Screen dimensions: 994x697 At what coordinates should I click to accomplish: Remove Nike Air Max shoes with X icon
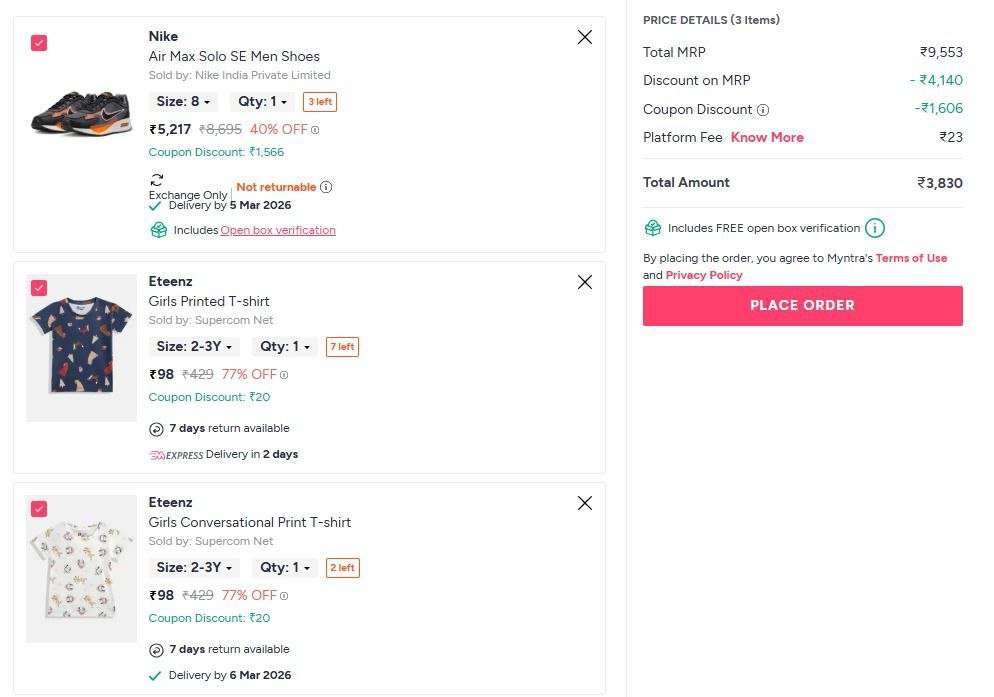point(585,37)
